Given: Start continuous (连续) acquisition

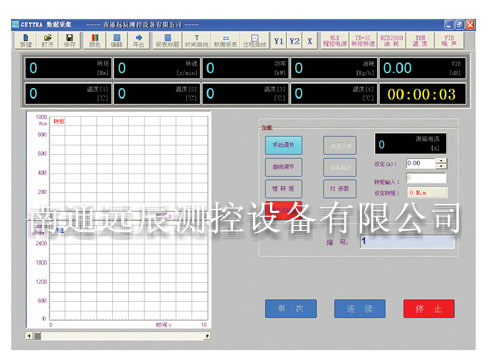Looking at the screenshot, I should (x=360, y=309).
